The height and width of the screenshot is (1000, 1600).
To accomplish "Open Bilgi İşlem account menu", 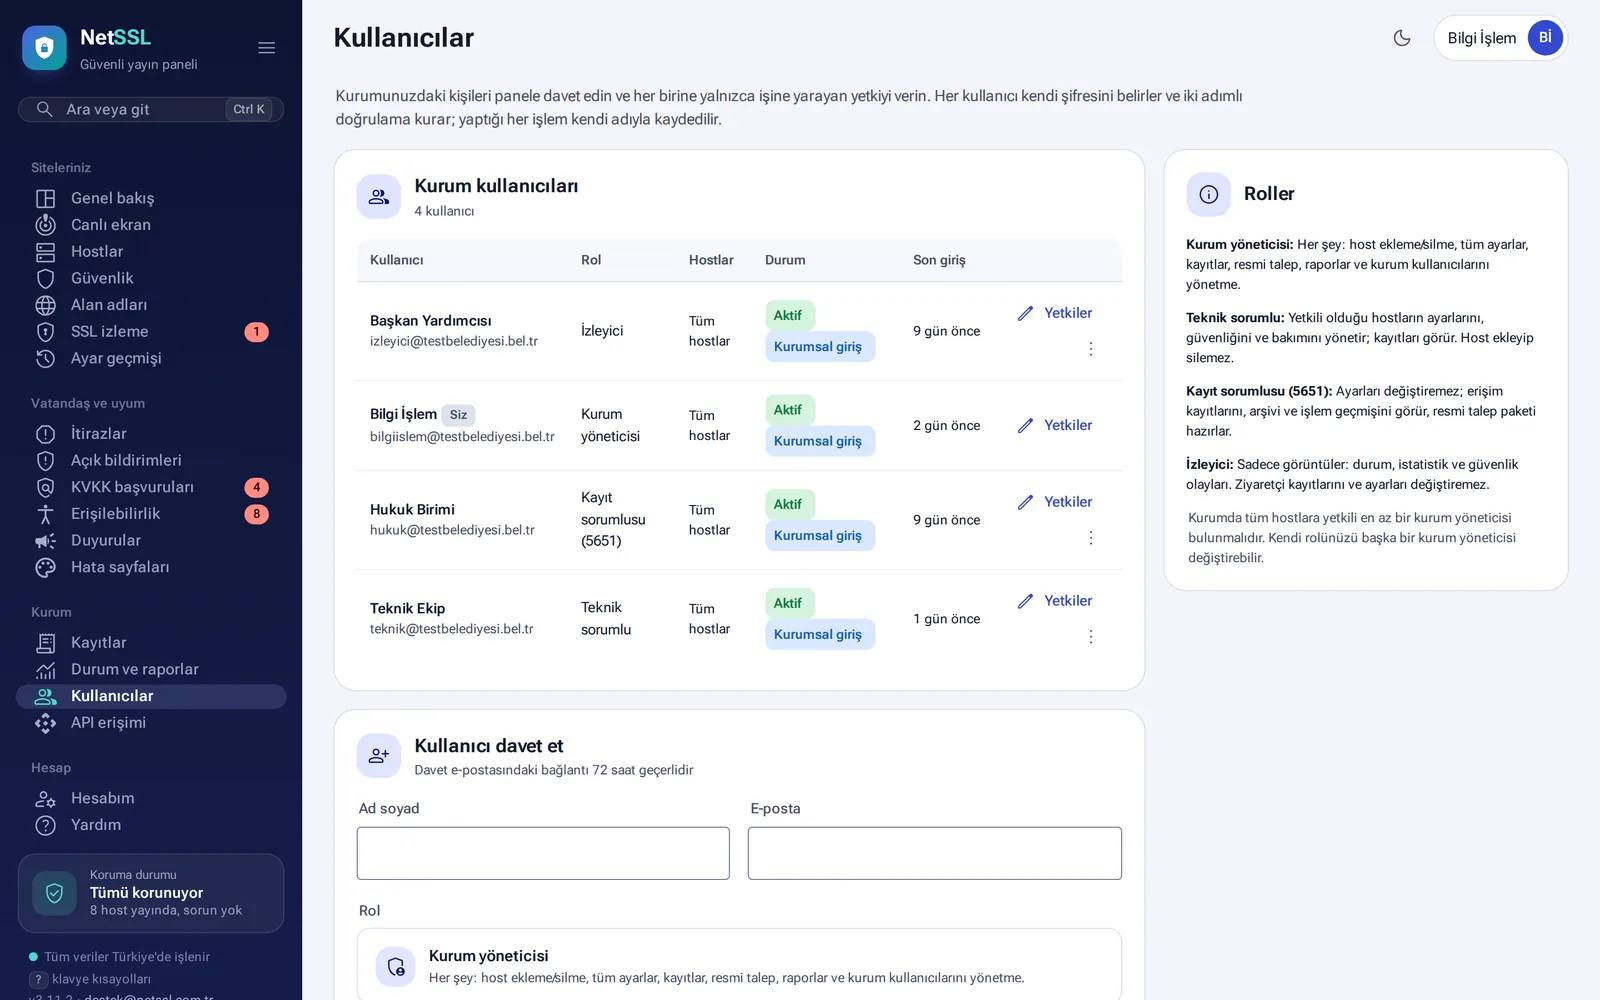I will pyautogui.click(x=1500, y=38).
